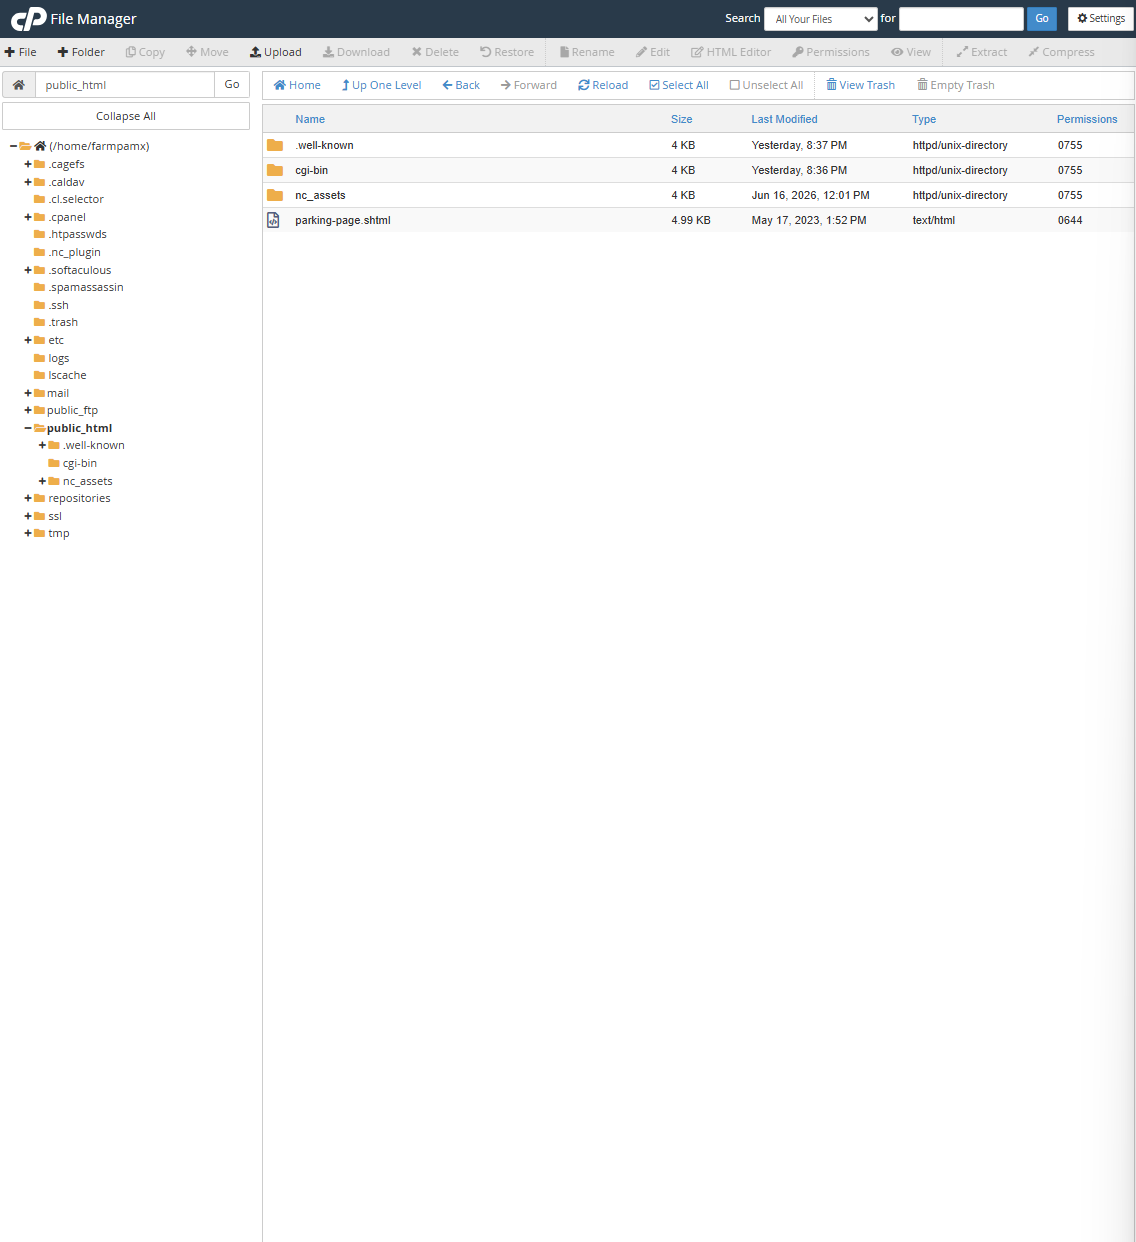This screenshot has height=1242, width=1136.
Task: Click the Rename toolbar button
Action: click(x=587, y=52)
